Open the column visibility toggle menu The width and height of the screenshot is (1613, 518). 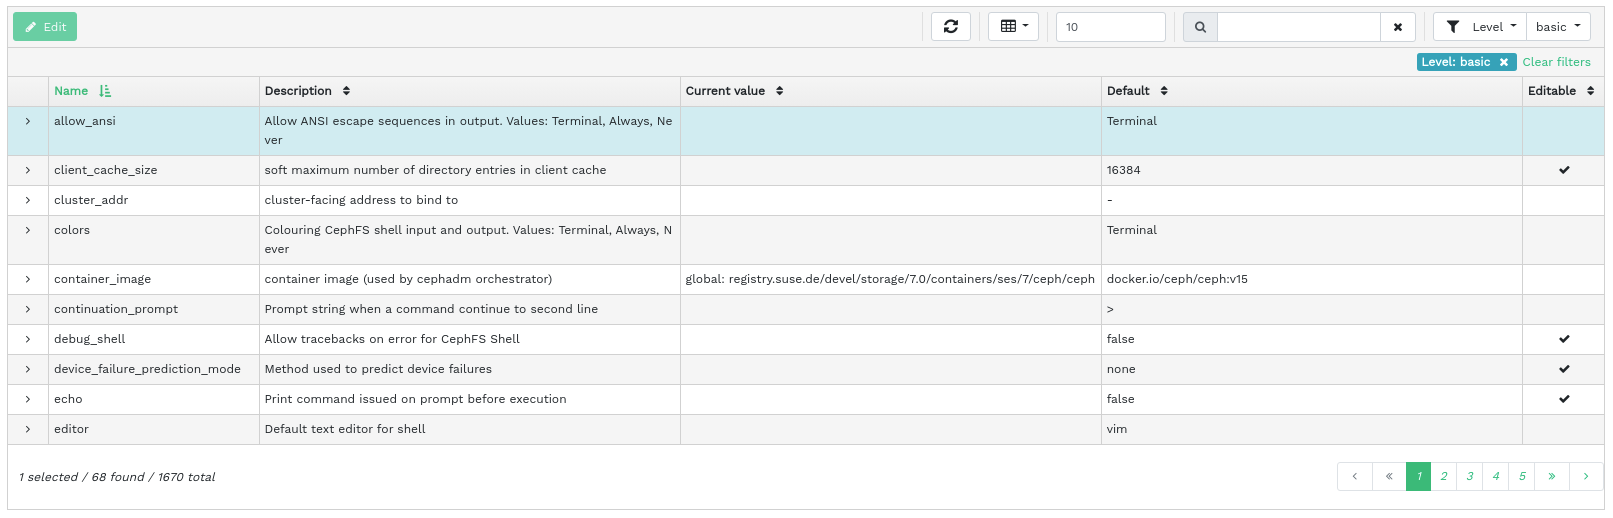[x=1013, y=27]
